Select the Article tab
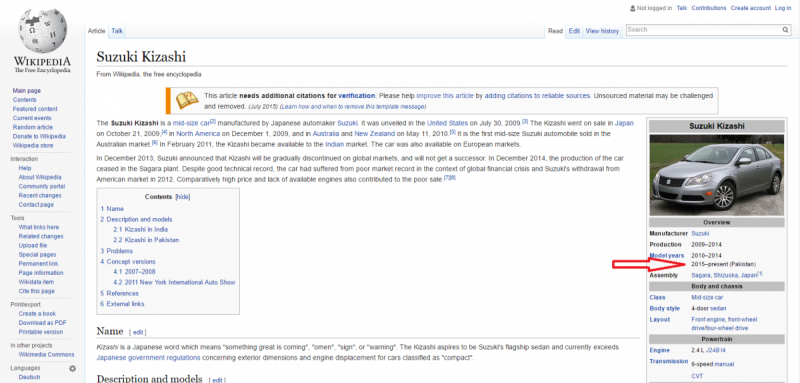 click(x=96, y=31)
